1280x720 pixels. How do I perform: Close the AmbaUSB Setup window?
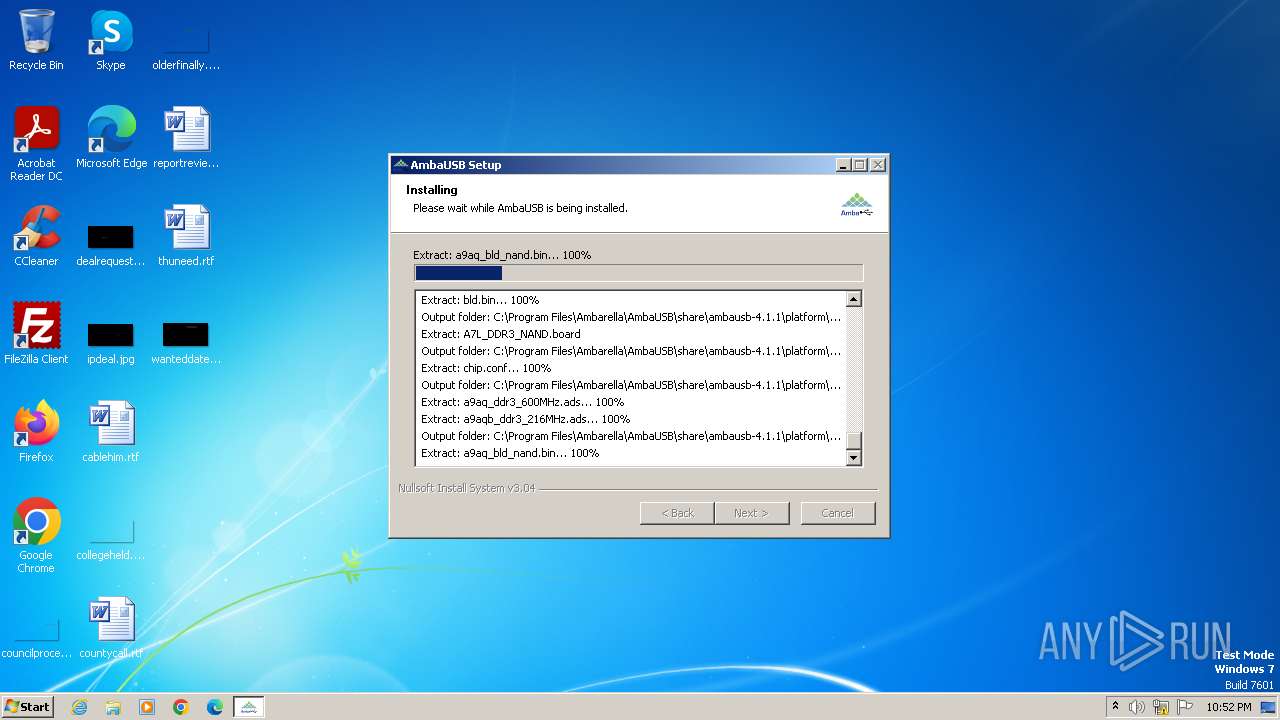click(x=877, y=165)
